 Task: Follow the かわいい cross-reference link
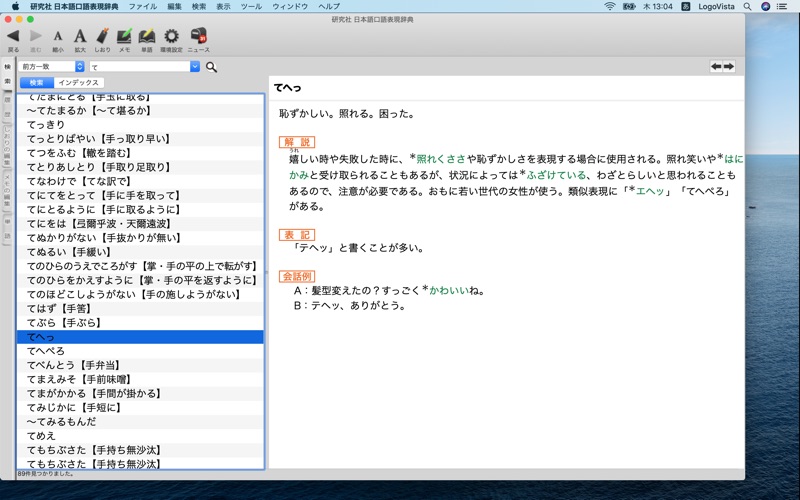[449, 291]
